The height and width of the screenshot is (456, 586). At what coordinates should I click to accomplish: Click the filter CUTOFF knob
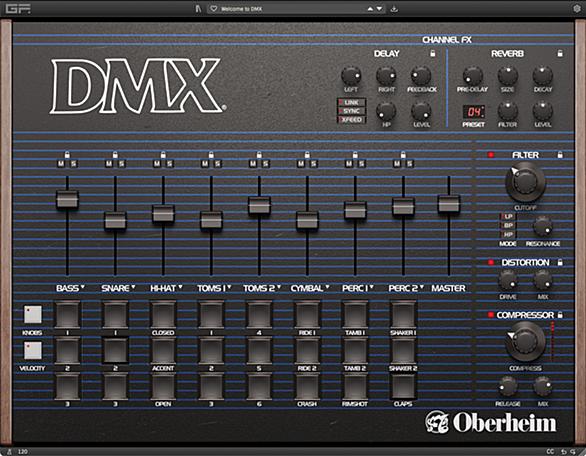click(x=525, y=183)
